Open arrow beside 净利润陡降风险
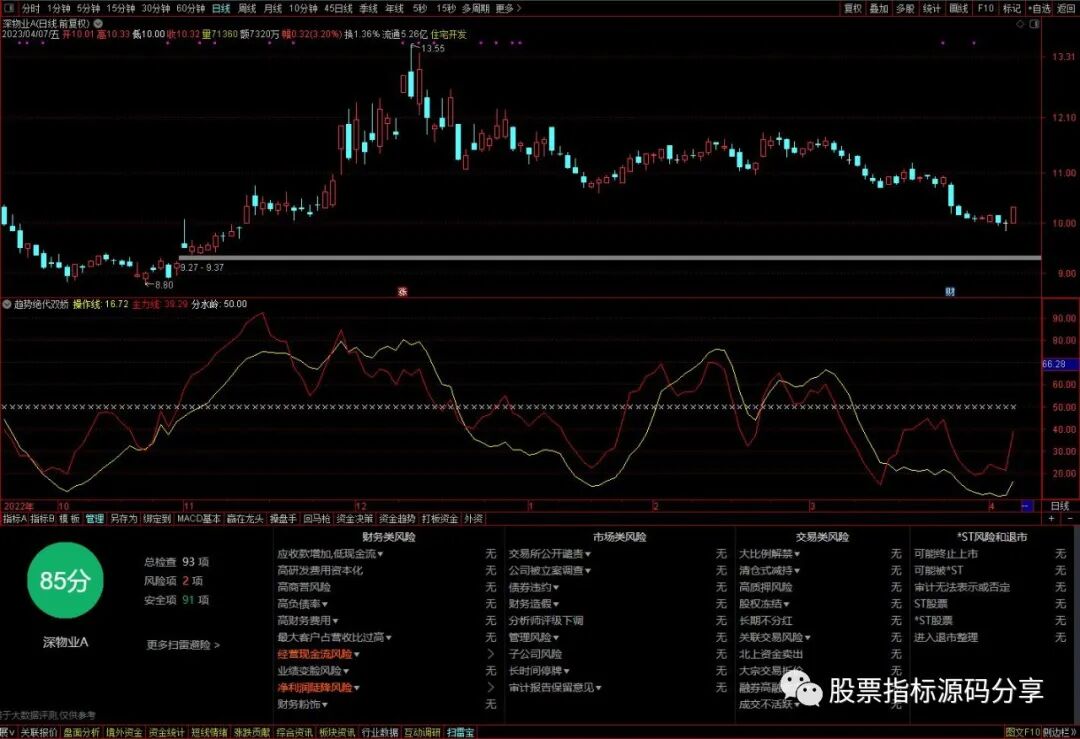 pyautogui.click(x=490, y=687)
